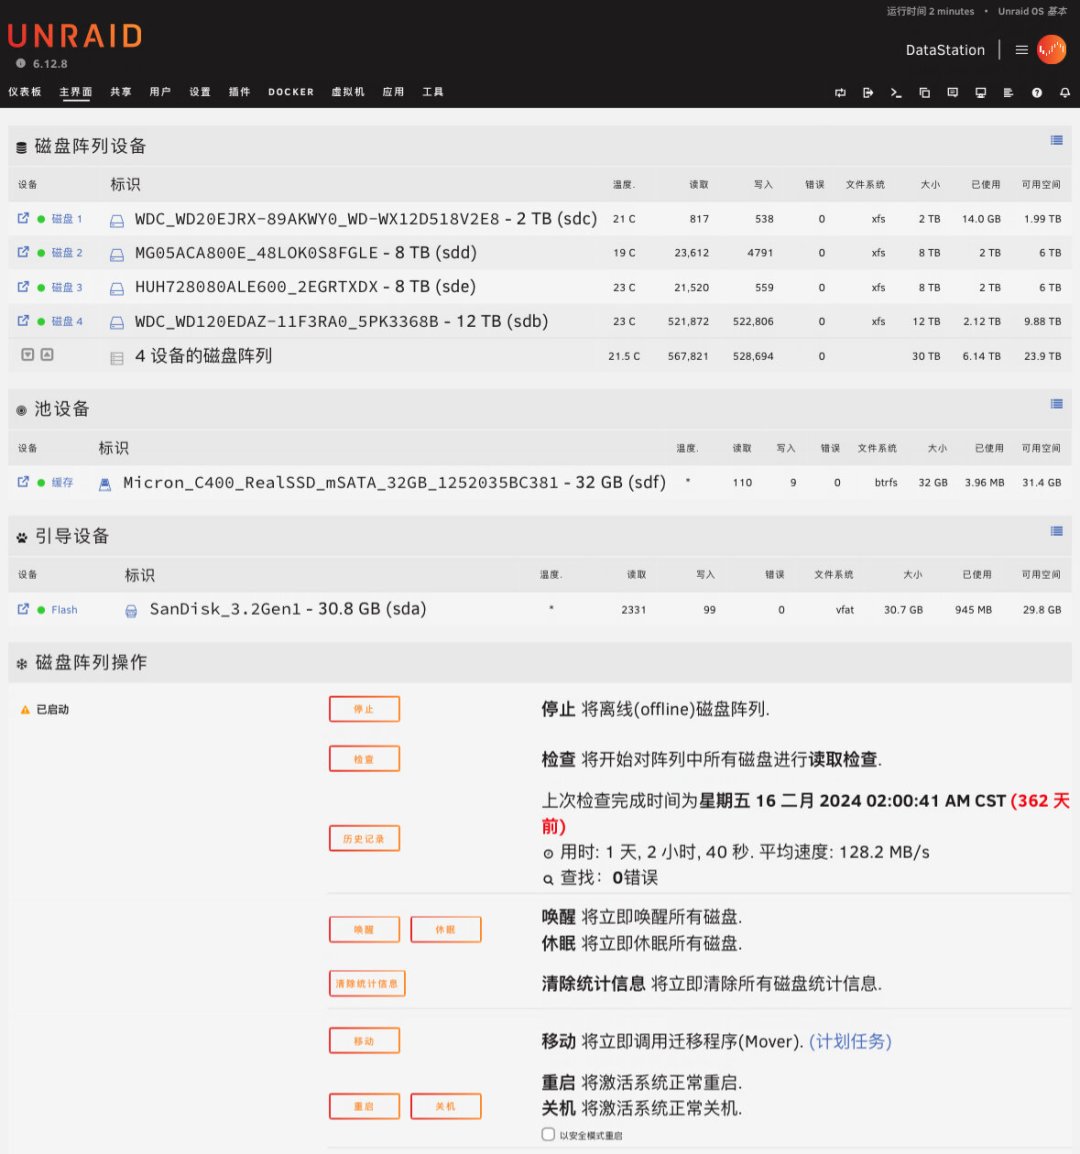Open the disk 2 (sdd) external-link icon
This screenshot has height=1154, width=1080.
pyautogui.click(x=23, y=252)
